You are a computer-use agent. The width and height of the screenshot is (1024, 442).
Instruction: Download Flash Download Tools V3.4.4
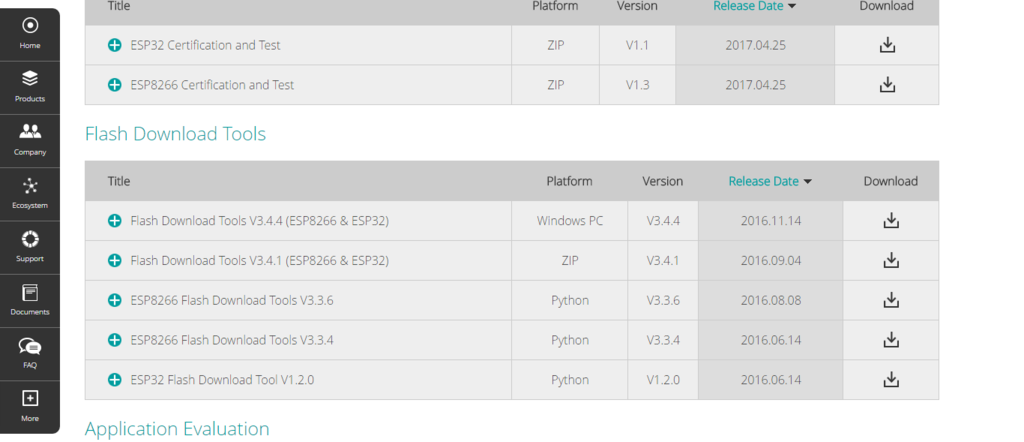[x=890, y=221]
